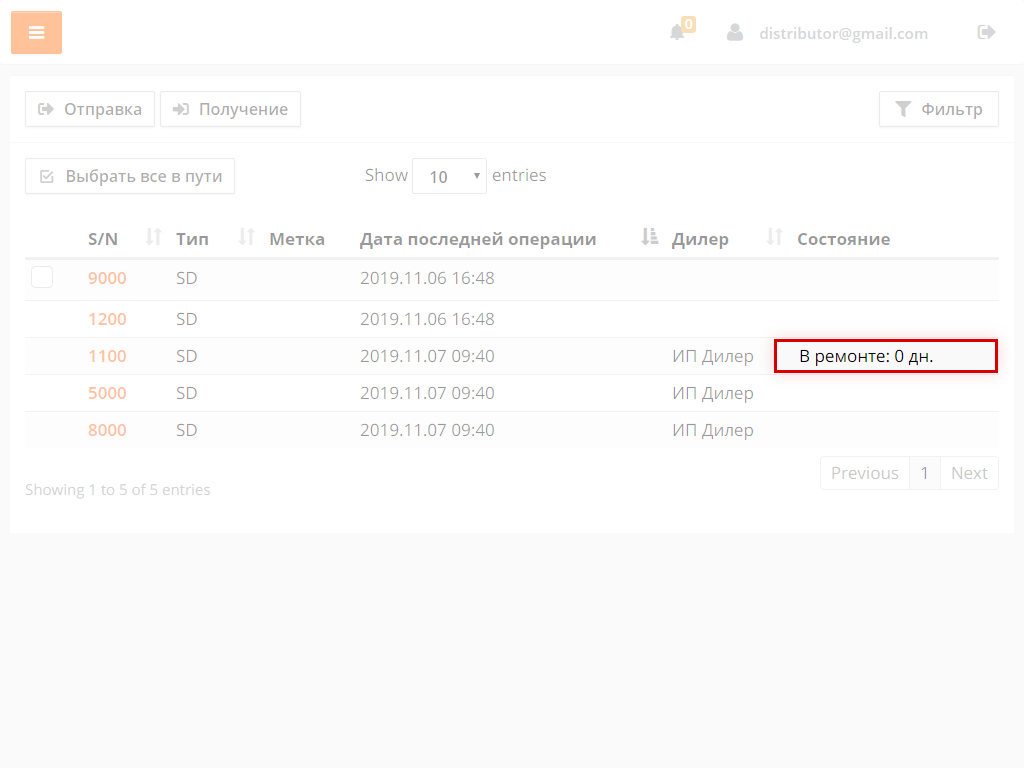Open serial number 1100 link
Image resolution: width=1024 pixels, height=768 pixels.
107,356
